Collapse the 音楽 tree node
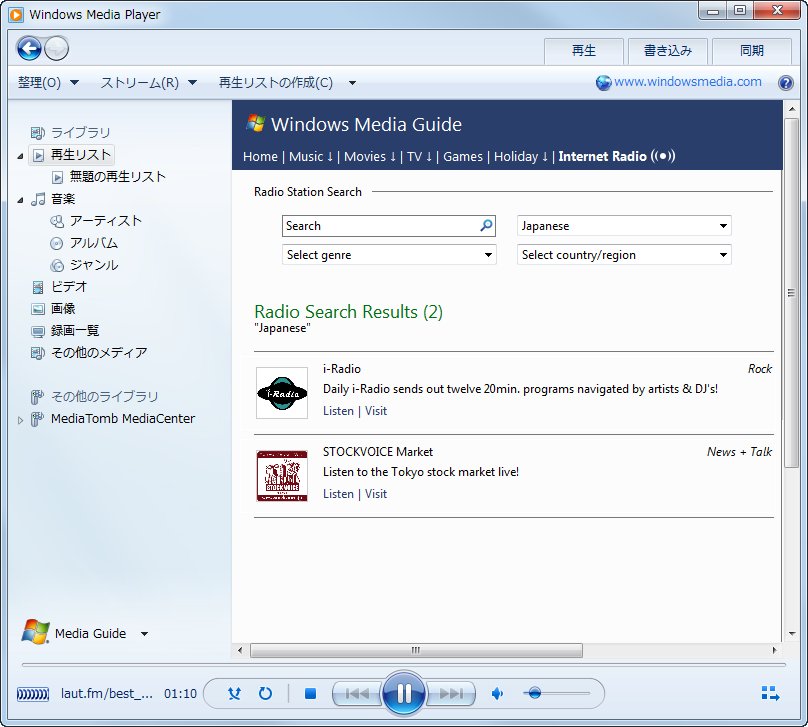808x727 pixels. click(x=20, y=200)
